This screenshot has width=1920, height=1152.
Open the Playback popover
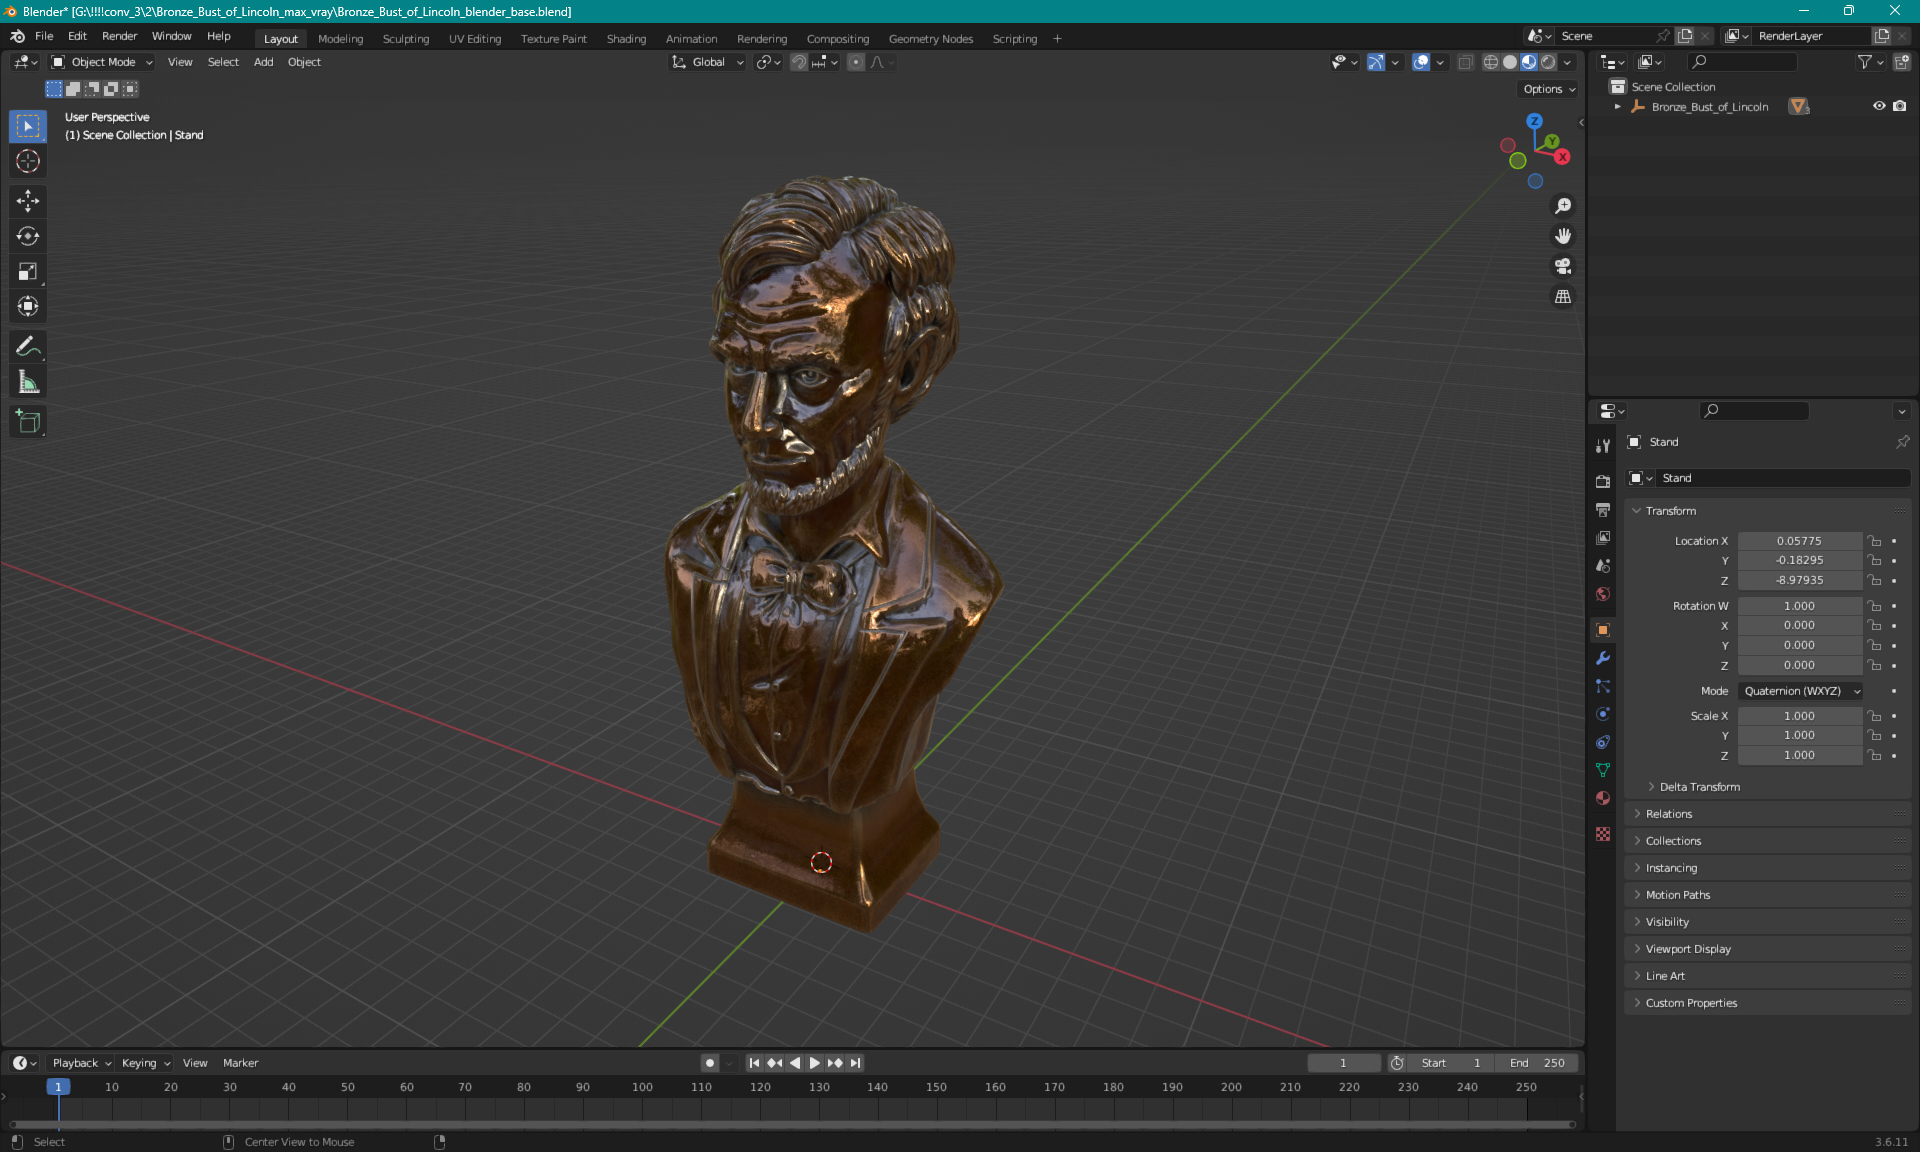pos(81,1063)
